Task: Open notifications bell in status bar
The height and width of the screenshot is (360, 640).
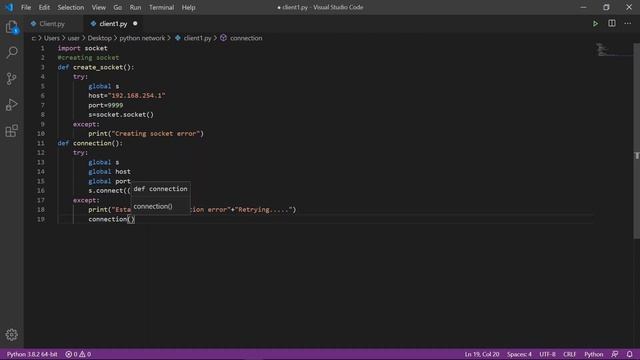Action: tap(630, 354)
